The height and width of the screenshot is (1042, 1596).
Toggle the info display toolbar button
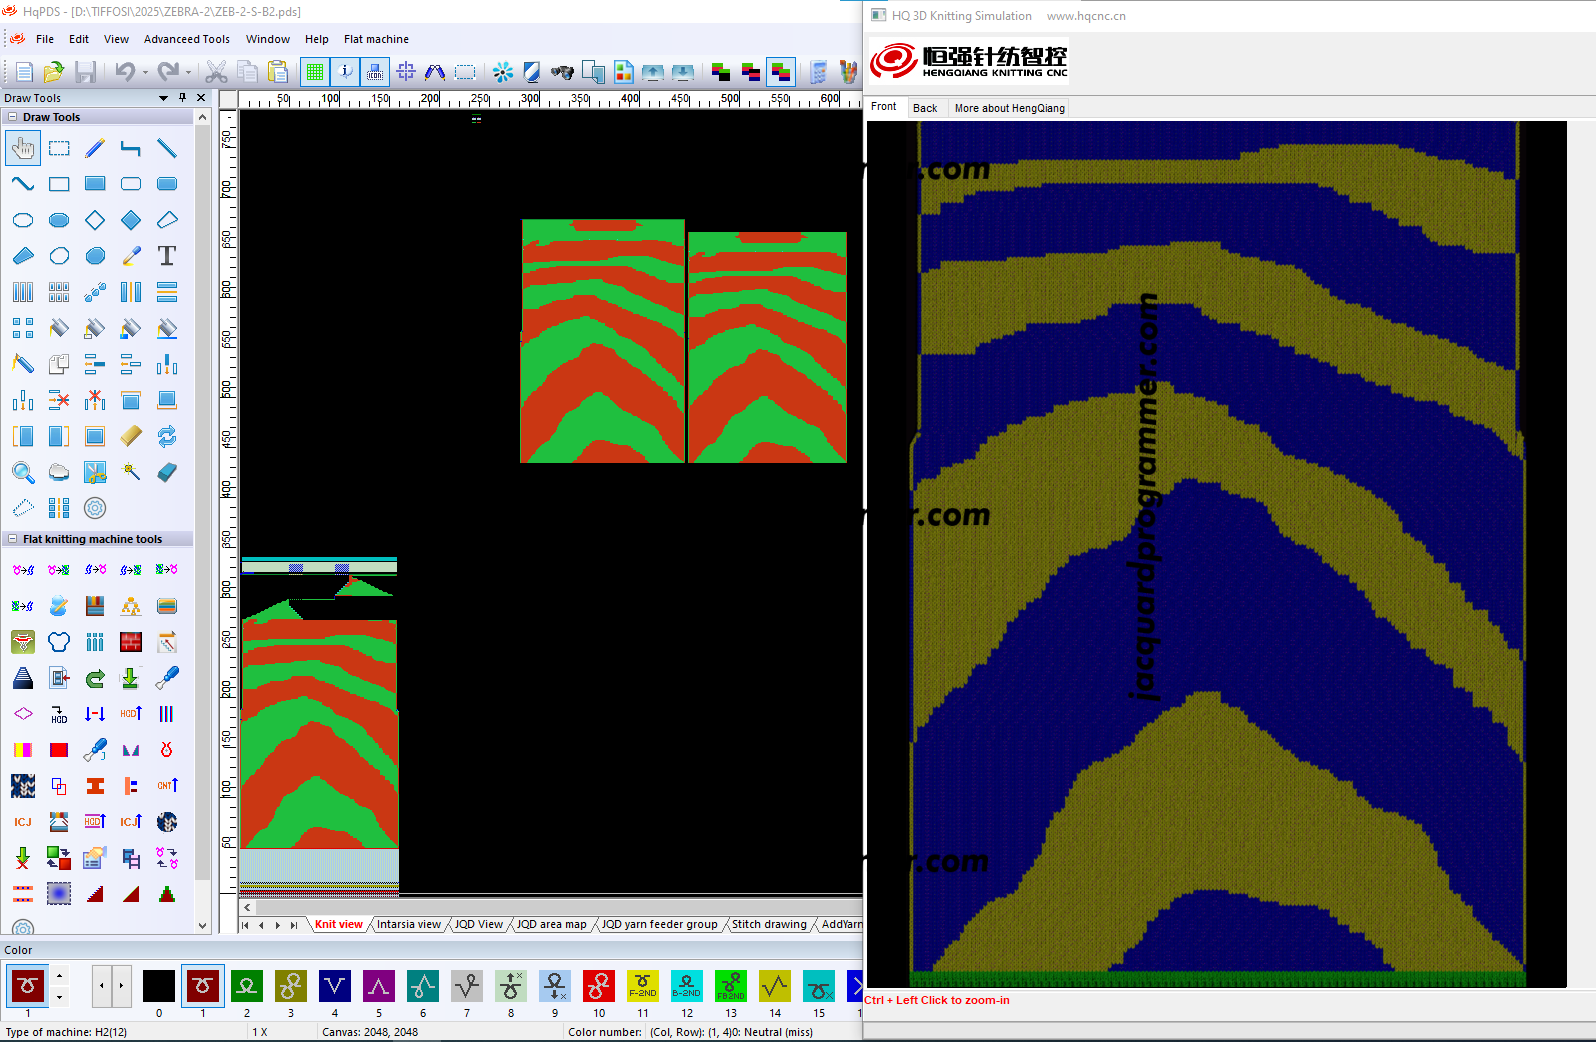tap(345, 72)
